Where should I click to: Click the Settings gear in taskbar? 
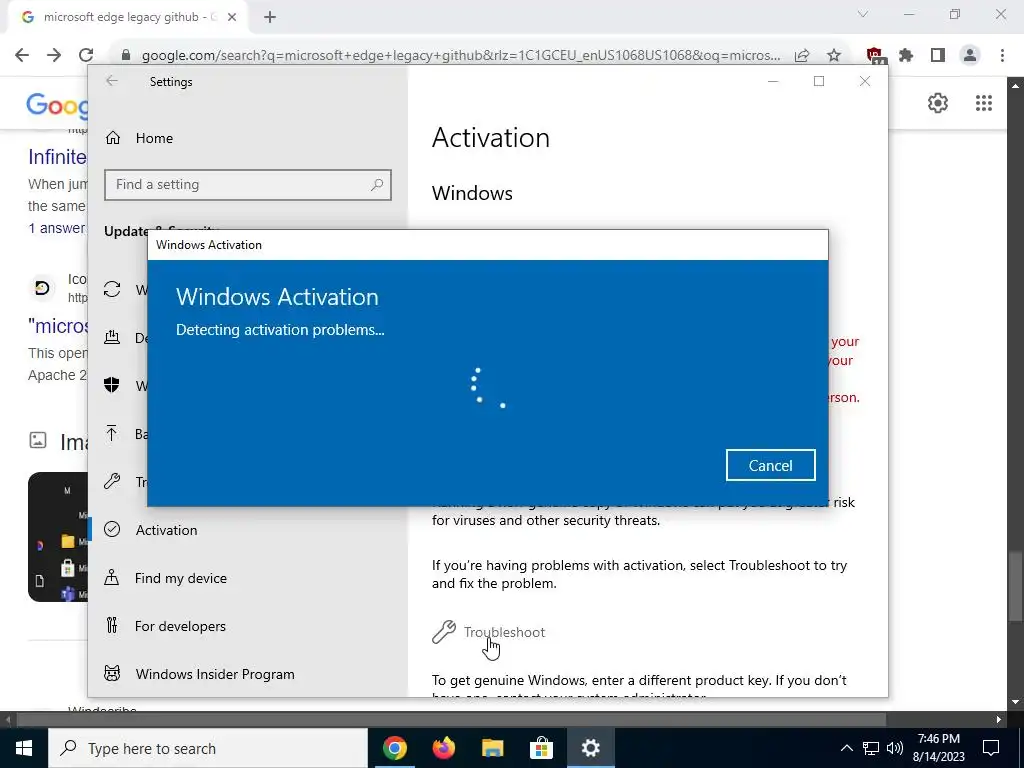pyautogui.click(x=590, y=748)
